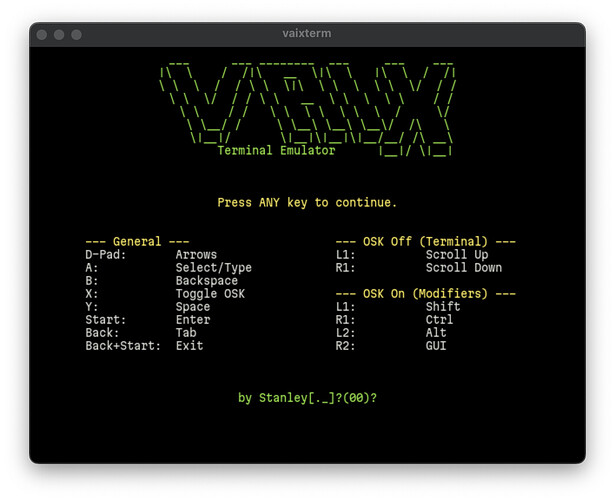
Task: Click the 'A:' button label
Action: (92, 268)
